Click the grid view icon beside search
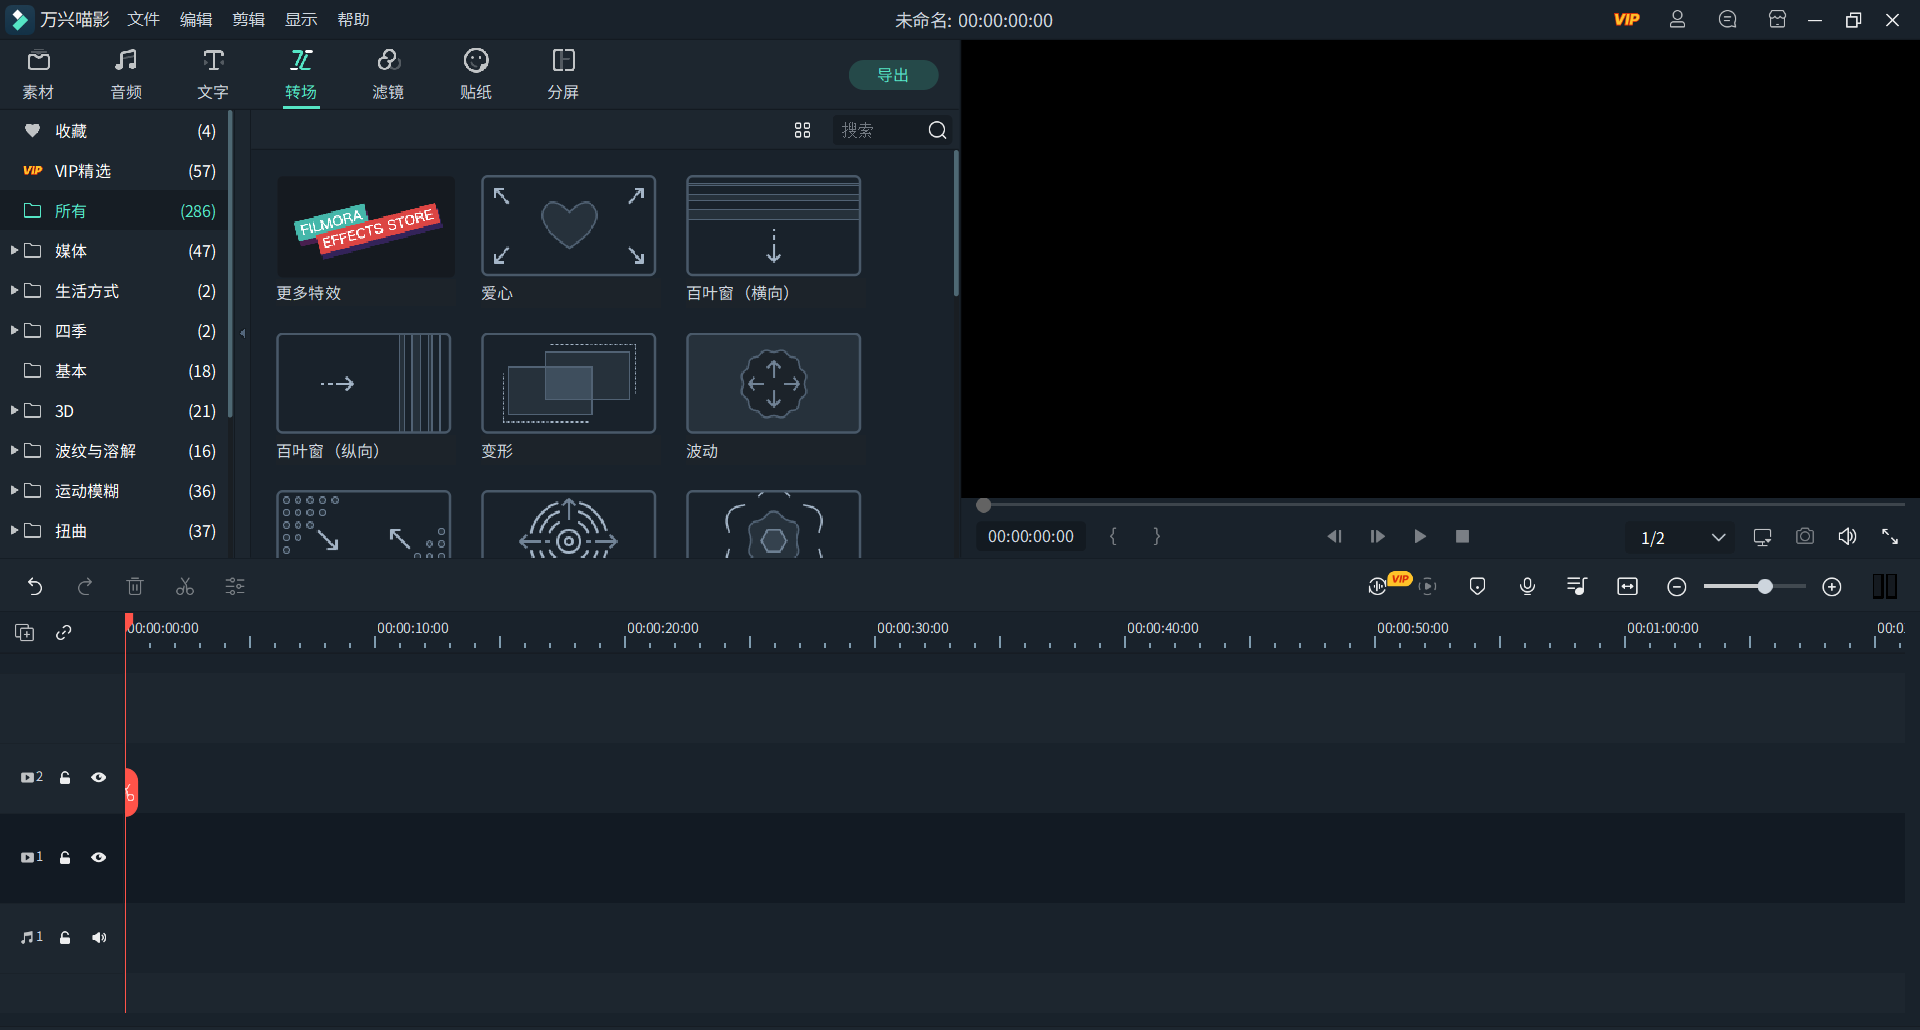This screenshot has height=1030, width=1920. 802,131
